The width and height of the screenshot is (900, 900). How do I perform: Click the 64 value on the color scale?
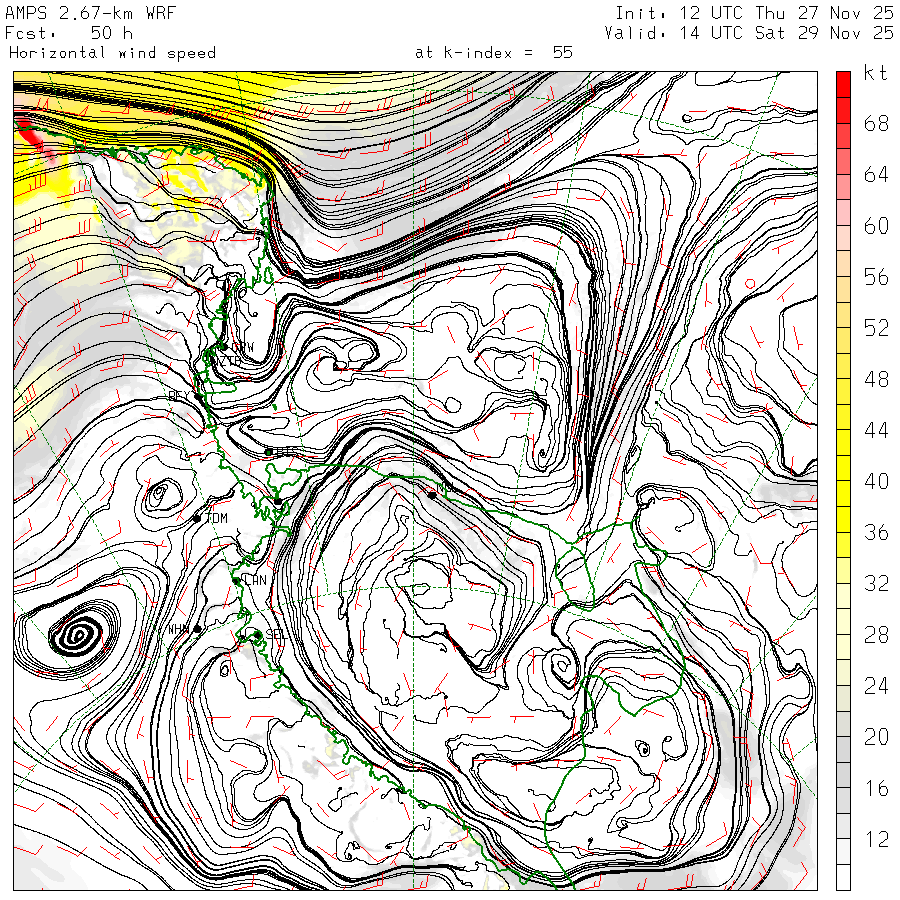click(x=876, y=174)
